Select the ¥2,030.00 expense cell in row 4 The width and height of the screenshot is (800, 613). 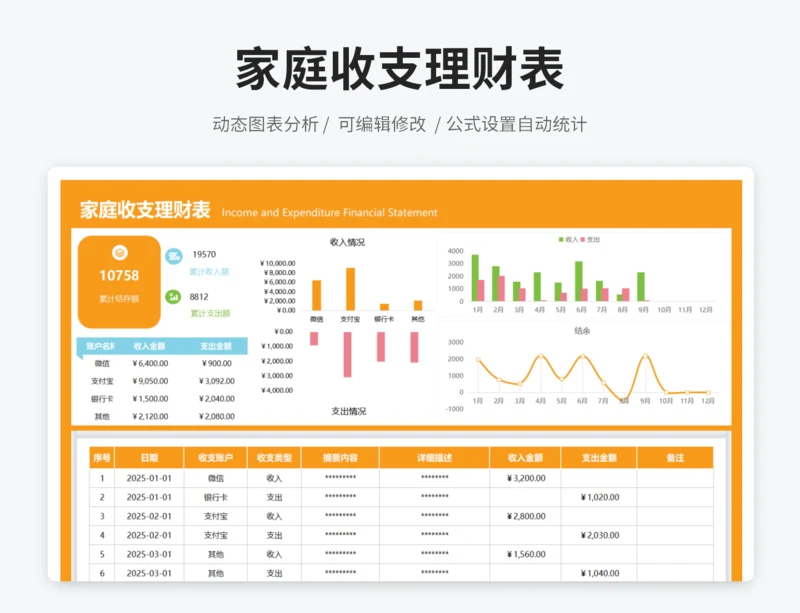[599, 535]
